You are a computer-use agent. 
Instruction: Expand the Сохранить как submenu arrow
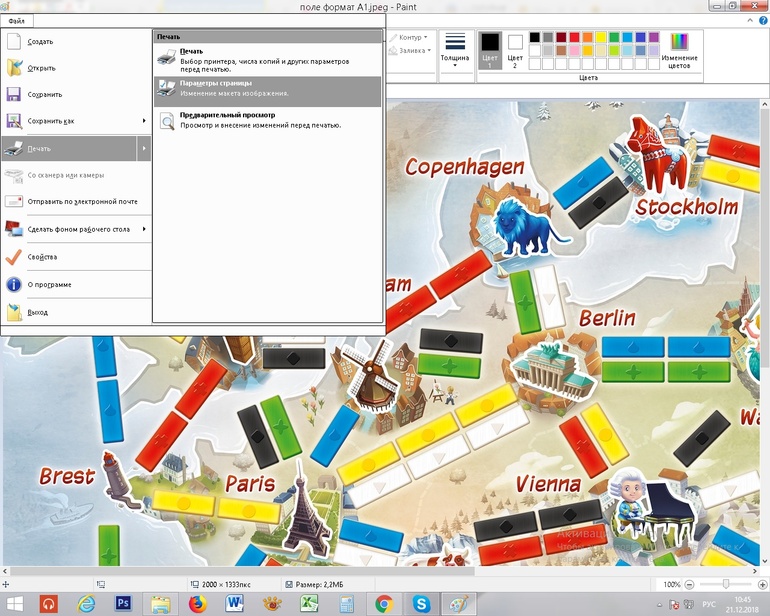pyautogui.click(x=144, y=121)
